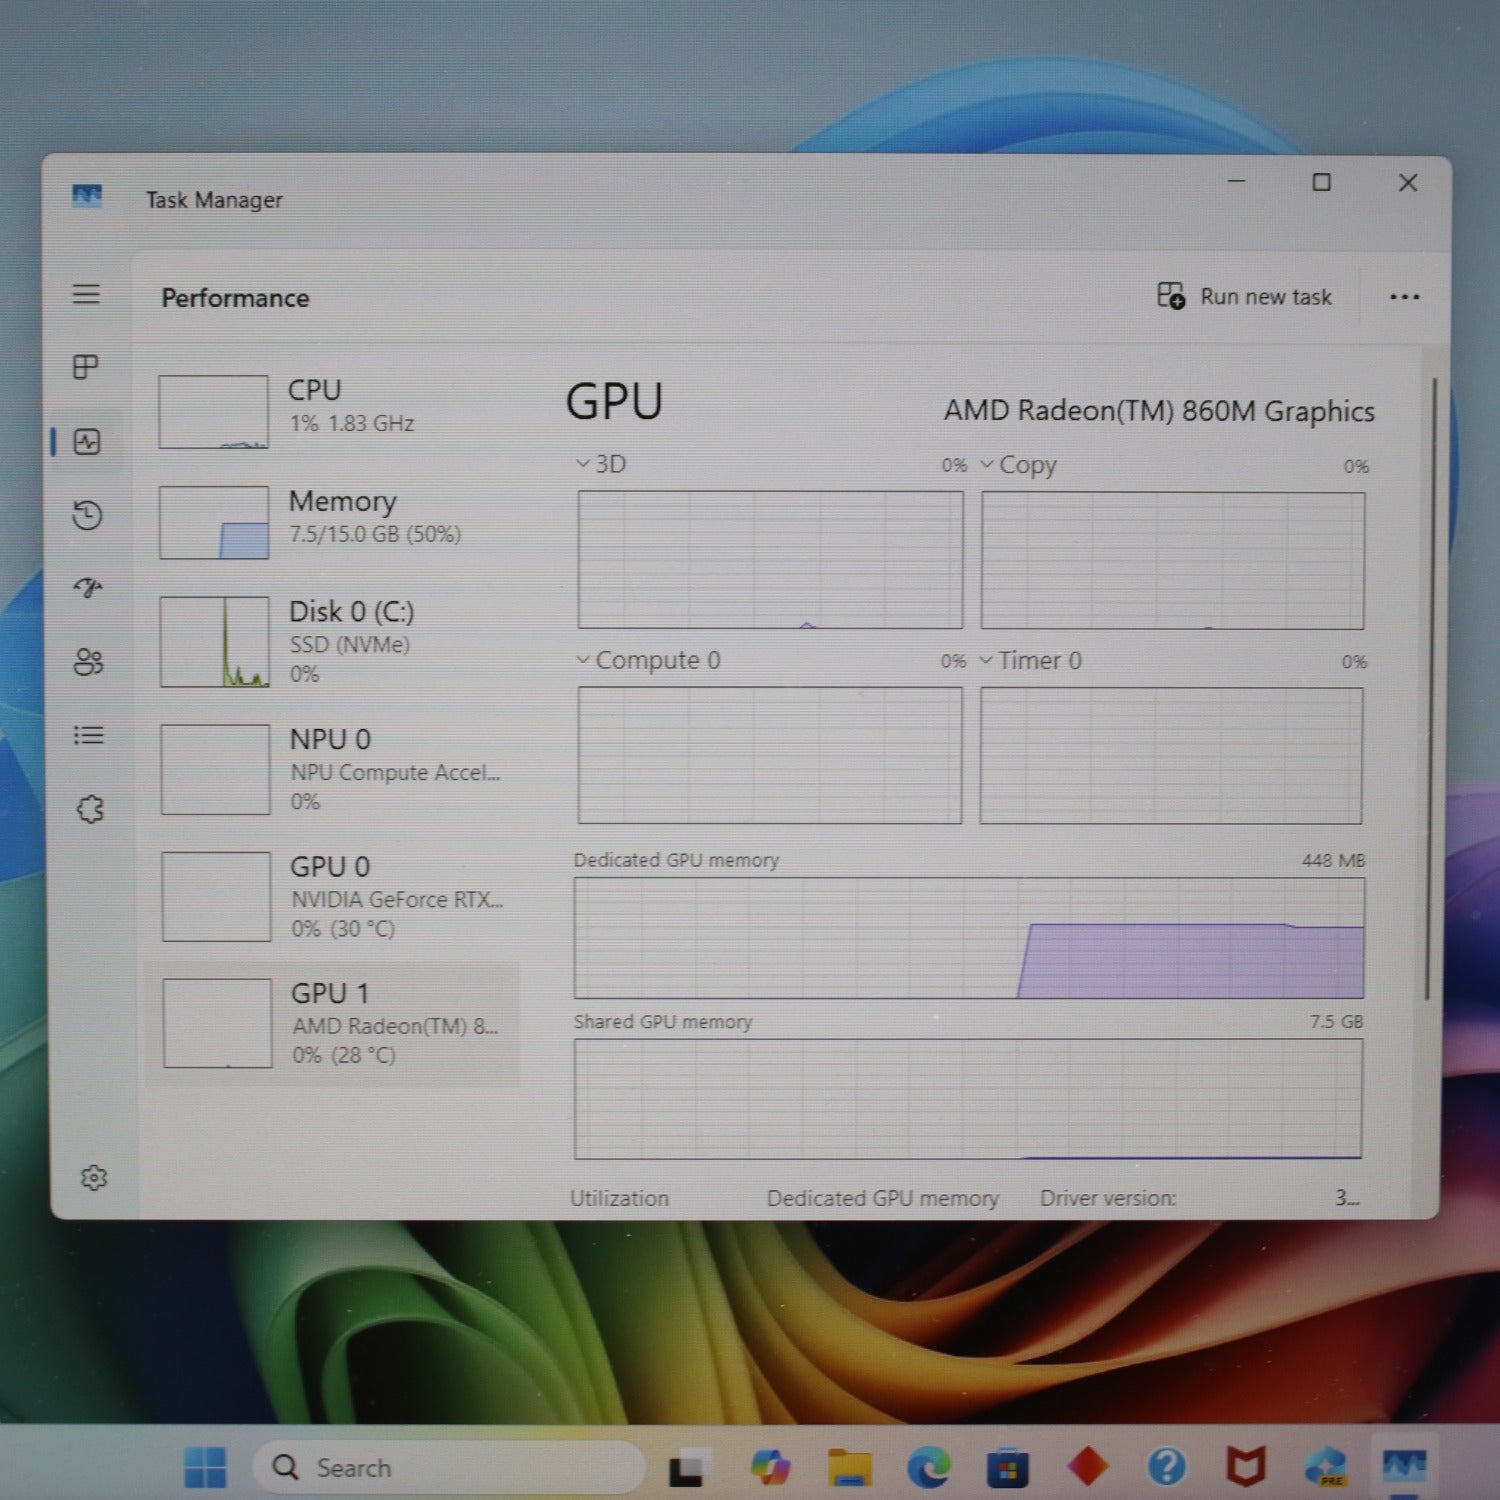The height and width of the screenshot is (1500, 1500).
Task: Select GPU 0 NVIDIA GeForce entry
Action: coord(335,897)
